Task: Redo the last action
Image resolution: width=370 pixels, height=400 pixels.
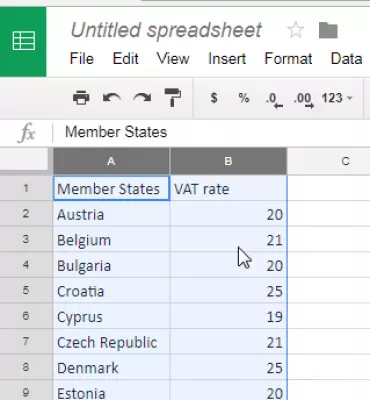Action: (x=142, y=98)
